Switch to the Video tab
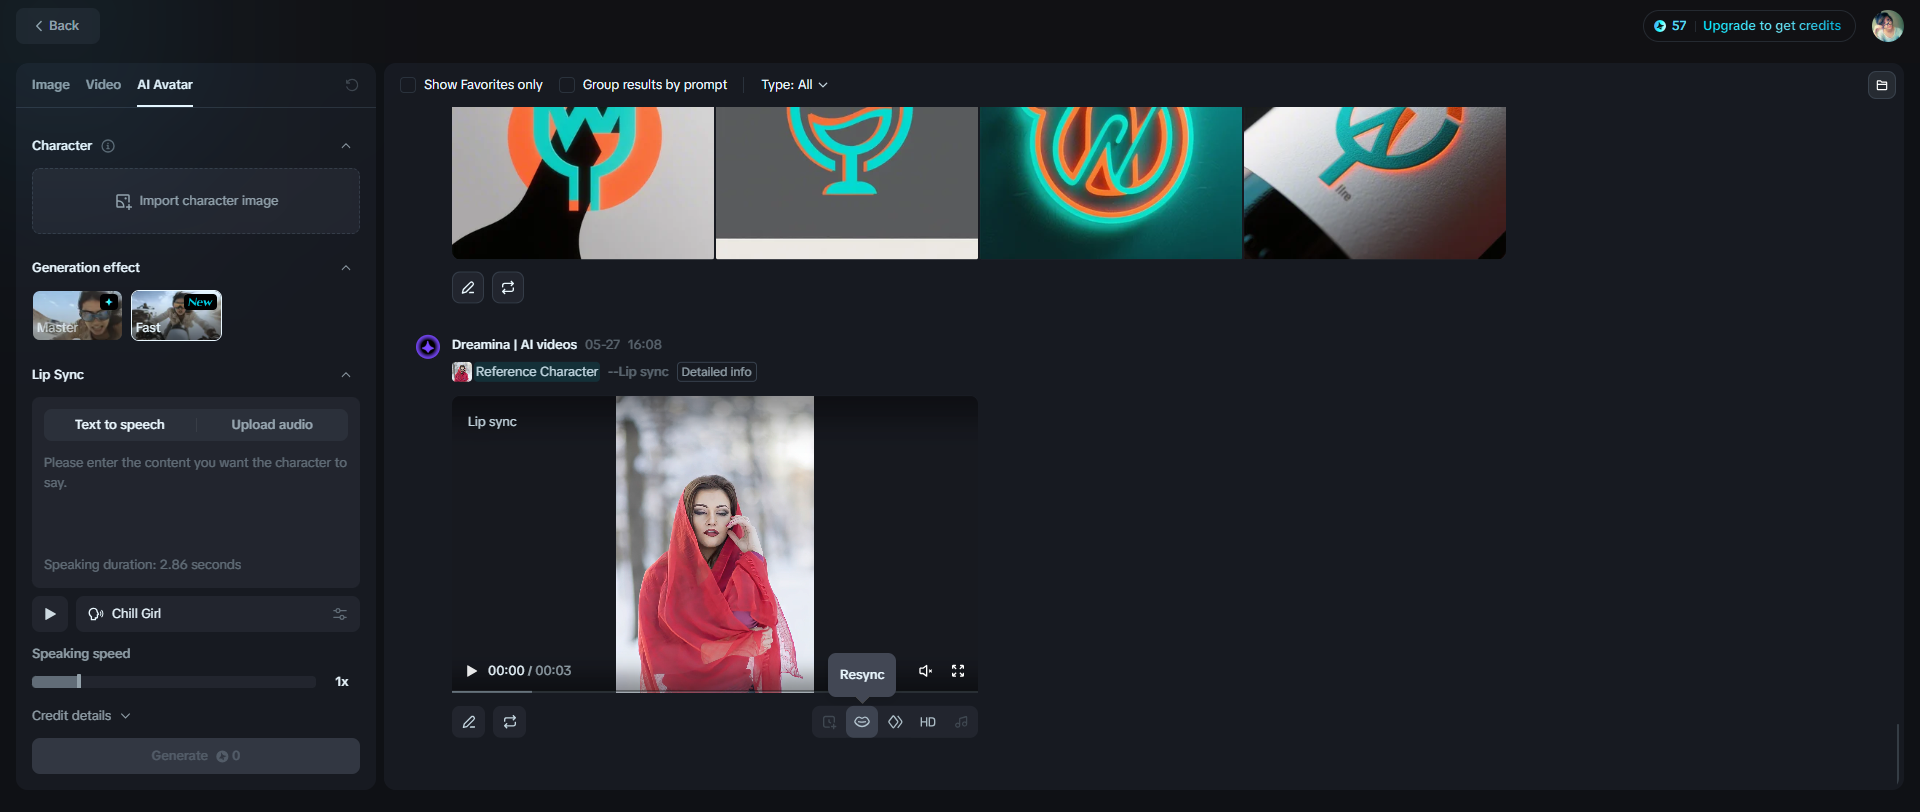The width and height of the screenshot is (1920, 812). [103, 85]
